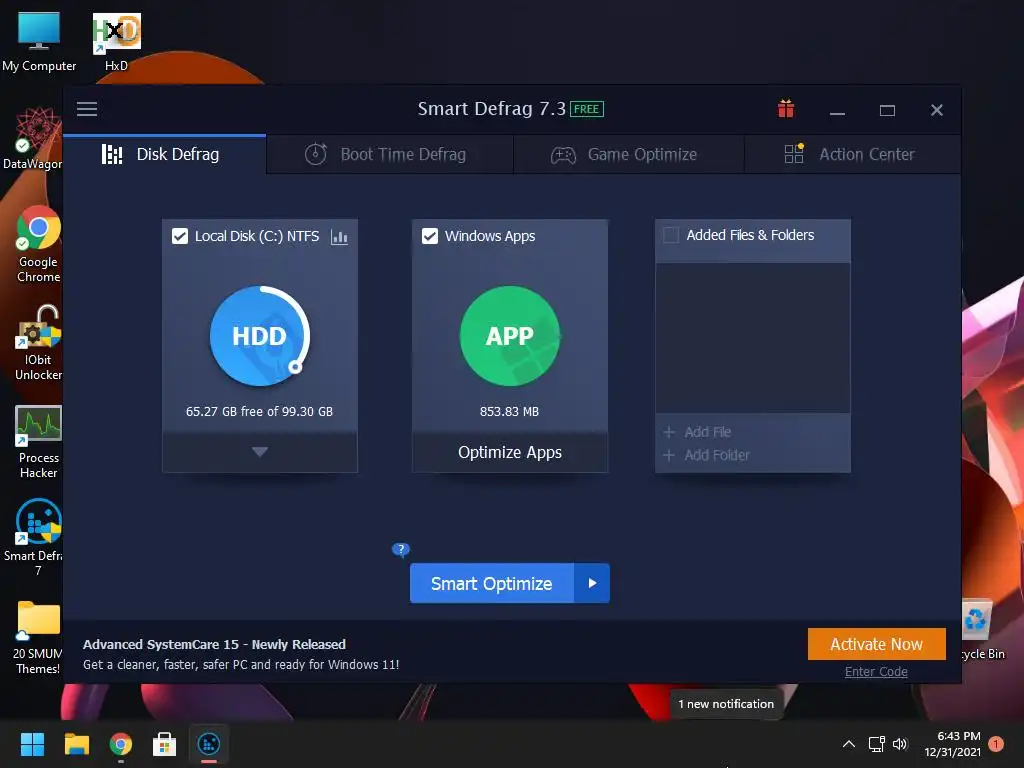Open the volume tray icon
The width and height of the screenshot is (1024, 768).
(900, 744)
